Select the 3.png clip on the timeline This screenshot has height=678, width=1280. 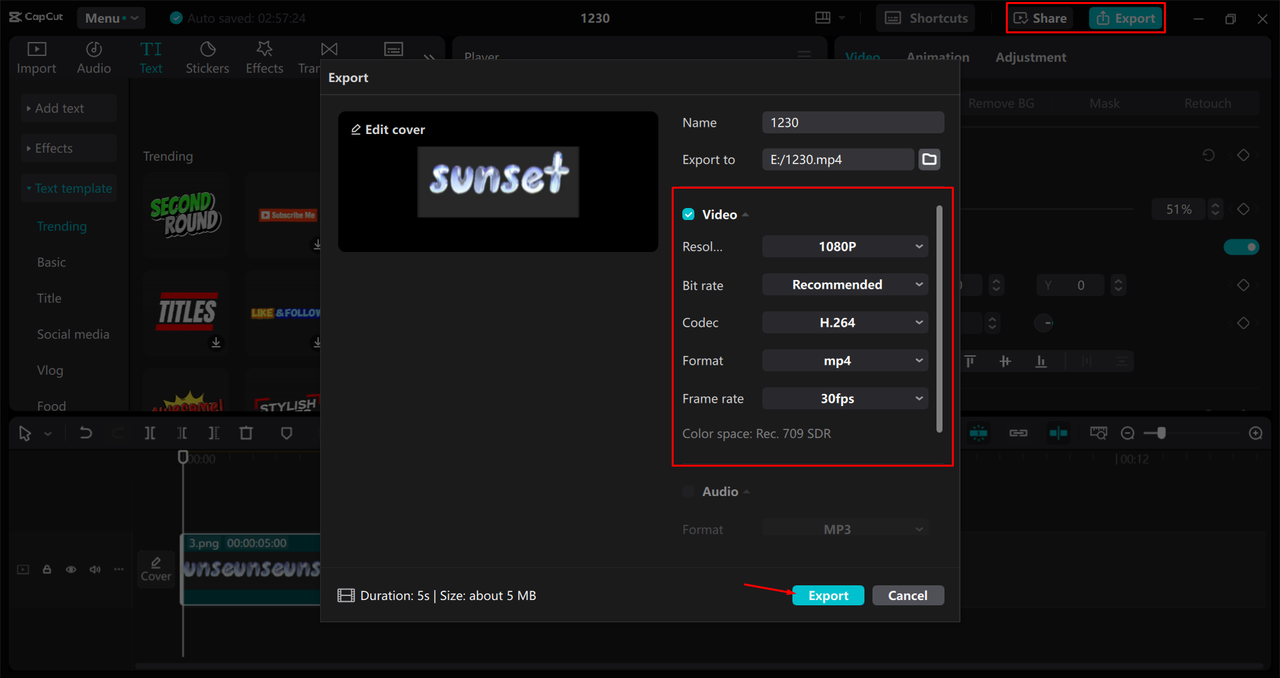tap(250, 569)
